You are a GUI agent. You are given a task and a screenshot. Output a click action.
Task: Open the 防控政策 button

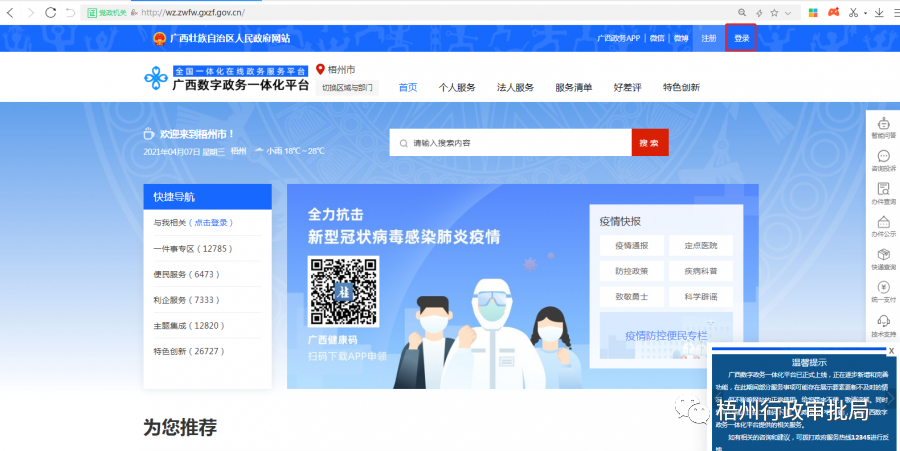point(631,271)
